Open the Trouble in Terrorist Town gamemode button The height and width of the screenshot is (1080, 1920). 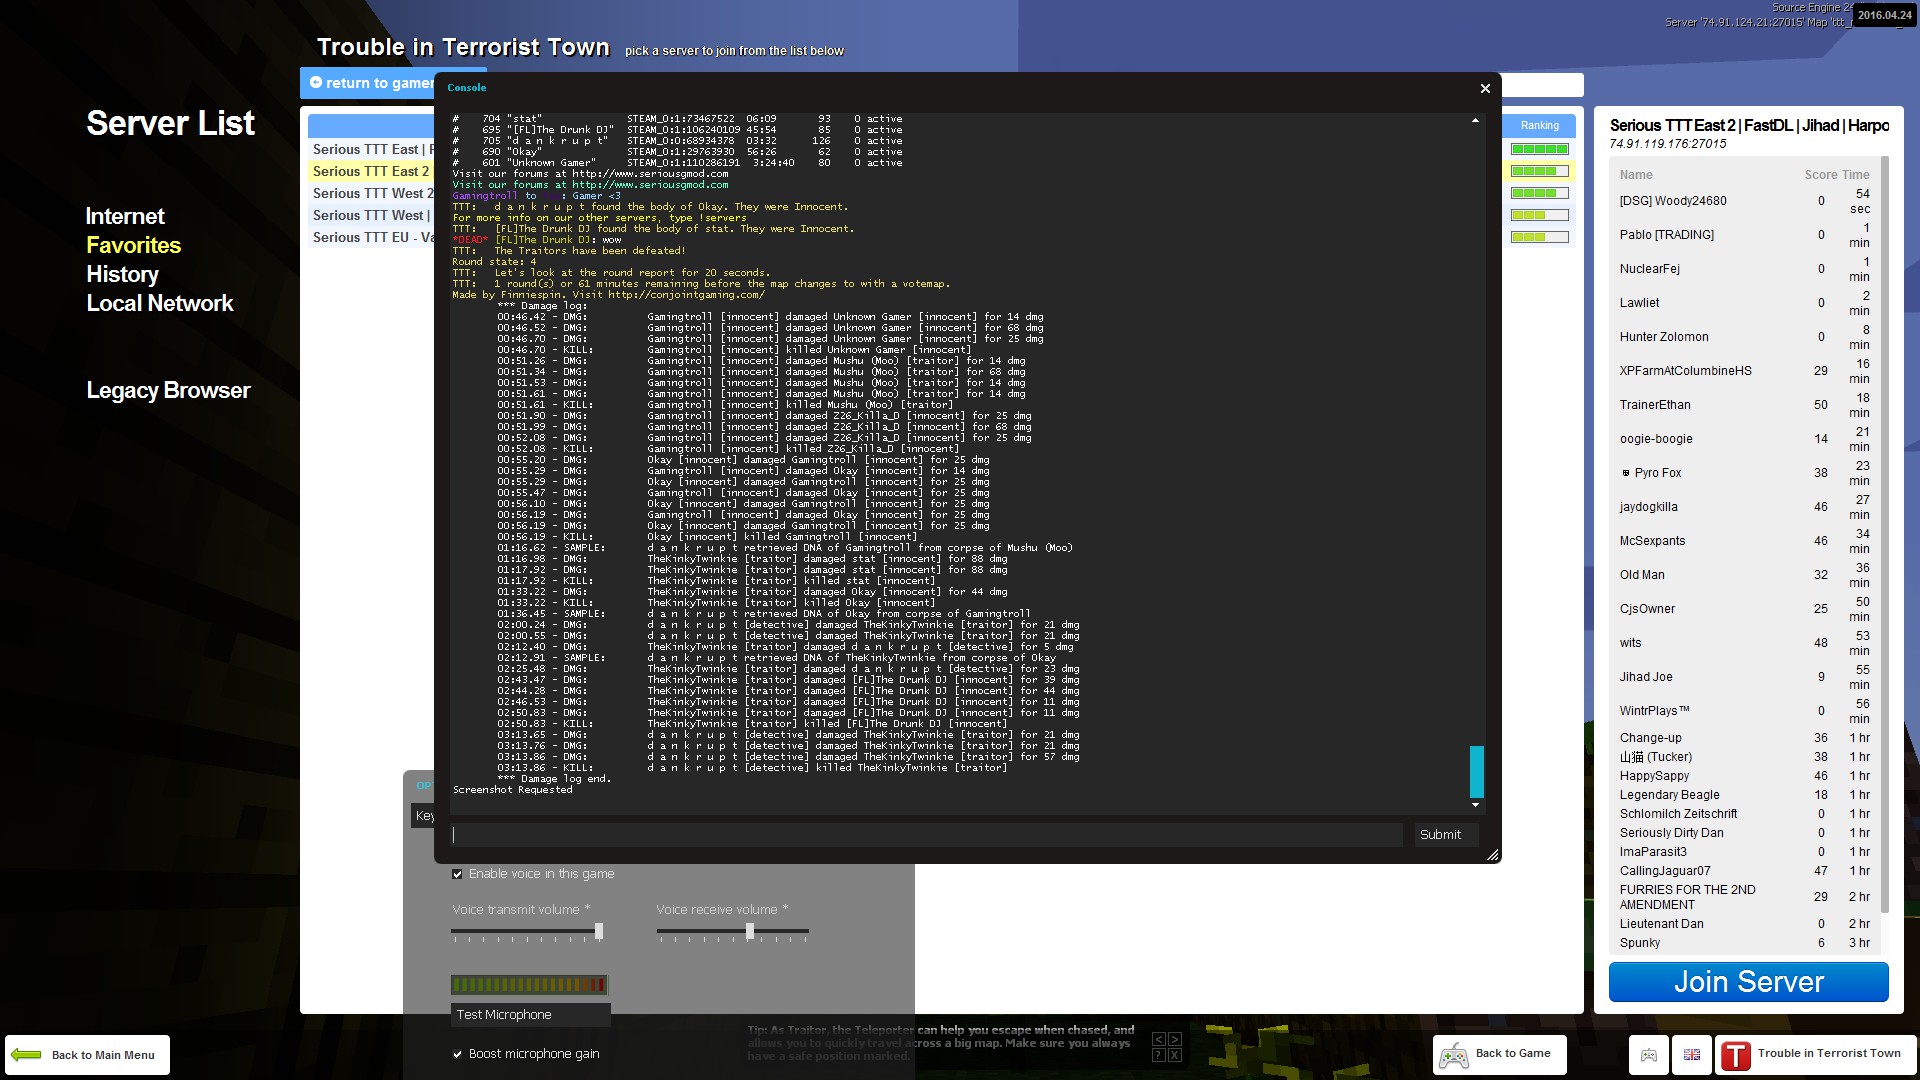tap(1816, 1054)
